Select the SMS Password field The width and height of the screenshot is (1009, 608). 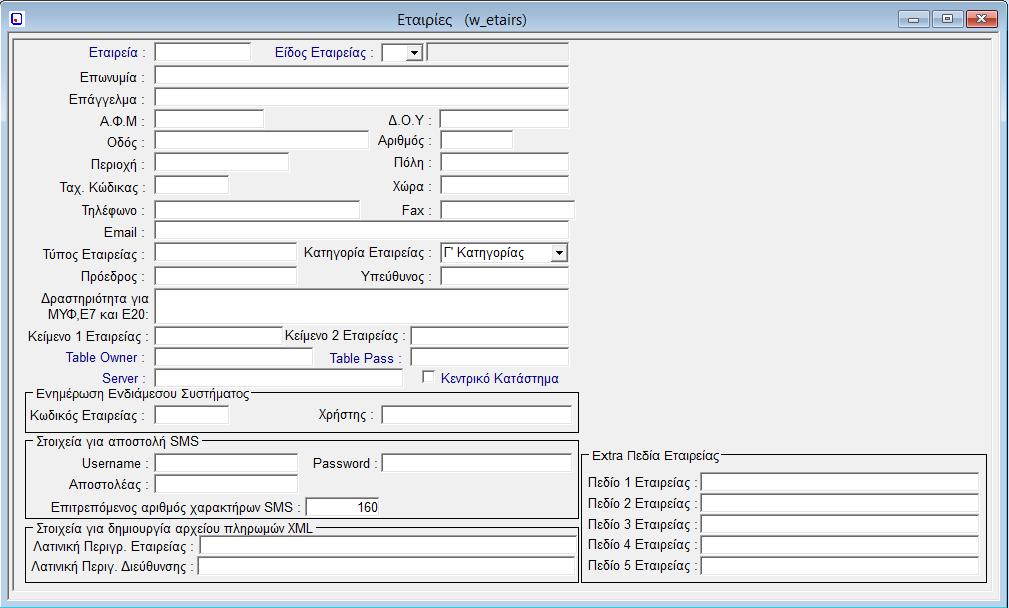point(476,463)
